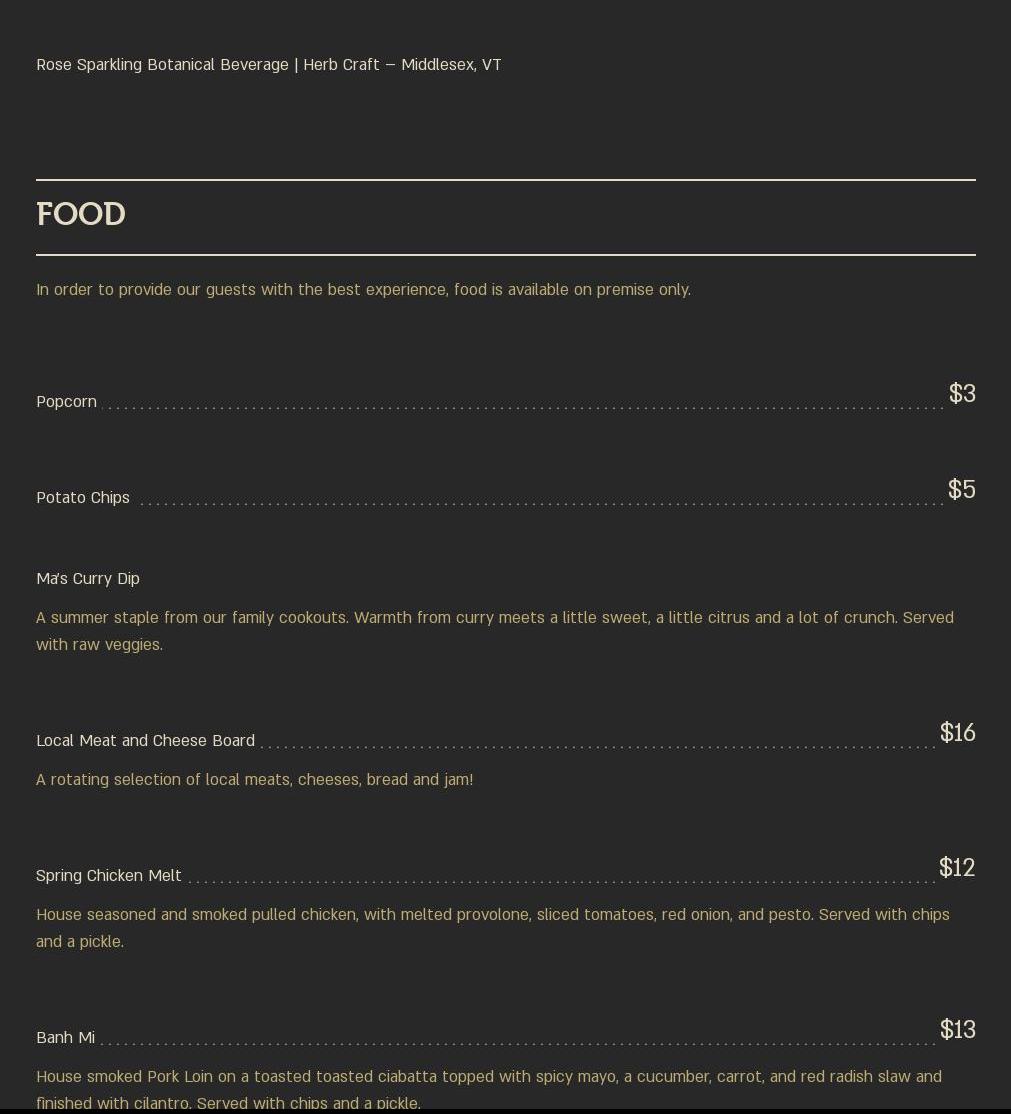Click the FOOD section heading
Screen dimensions: 1011x1114
click(x=81, y=215)
